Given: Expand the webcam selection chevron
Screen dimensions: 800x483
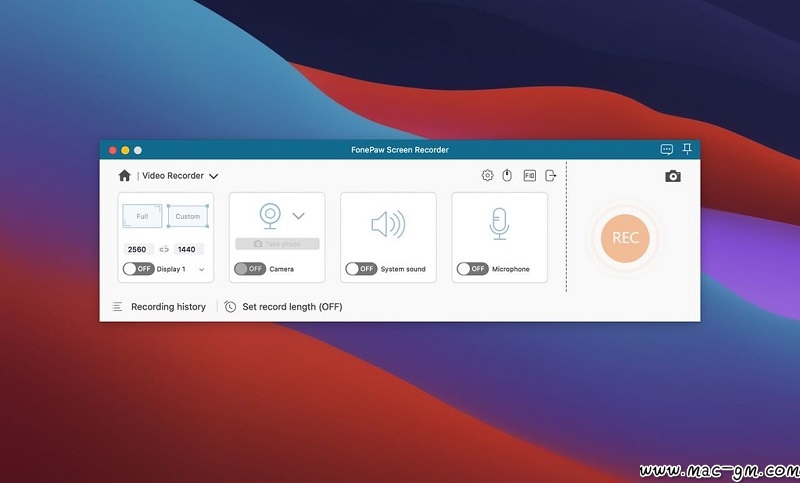Looking at the screenshot, I should point(298,216).
